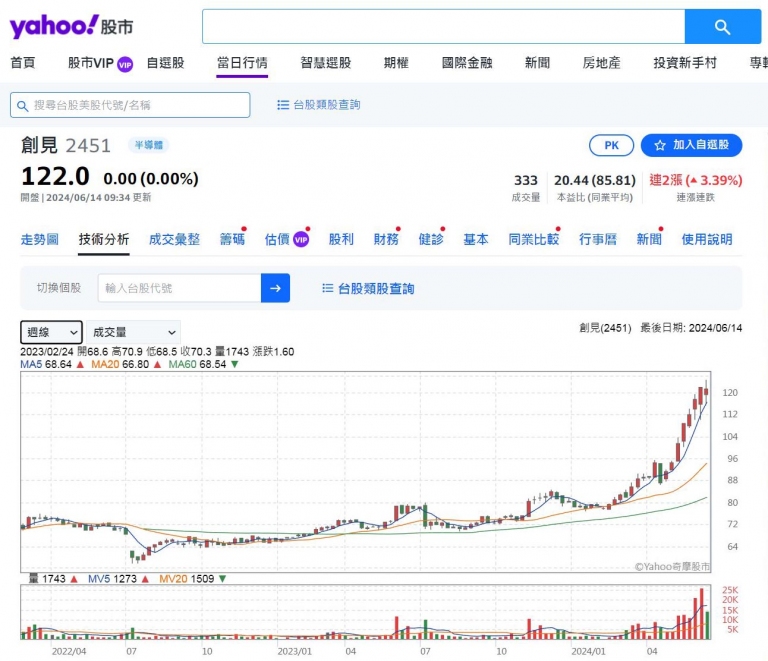Click the 2022/04 marker on chart axis
The width and height of the screenshot is (768, 661).
point(69,652)
